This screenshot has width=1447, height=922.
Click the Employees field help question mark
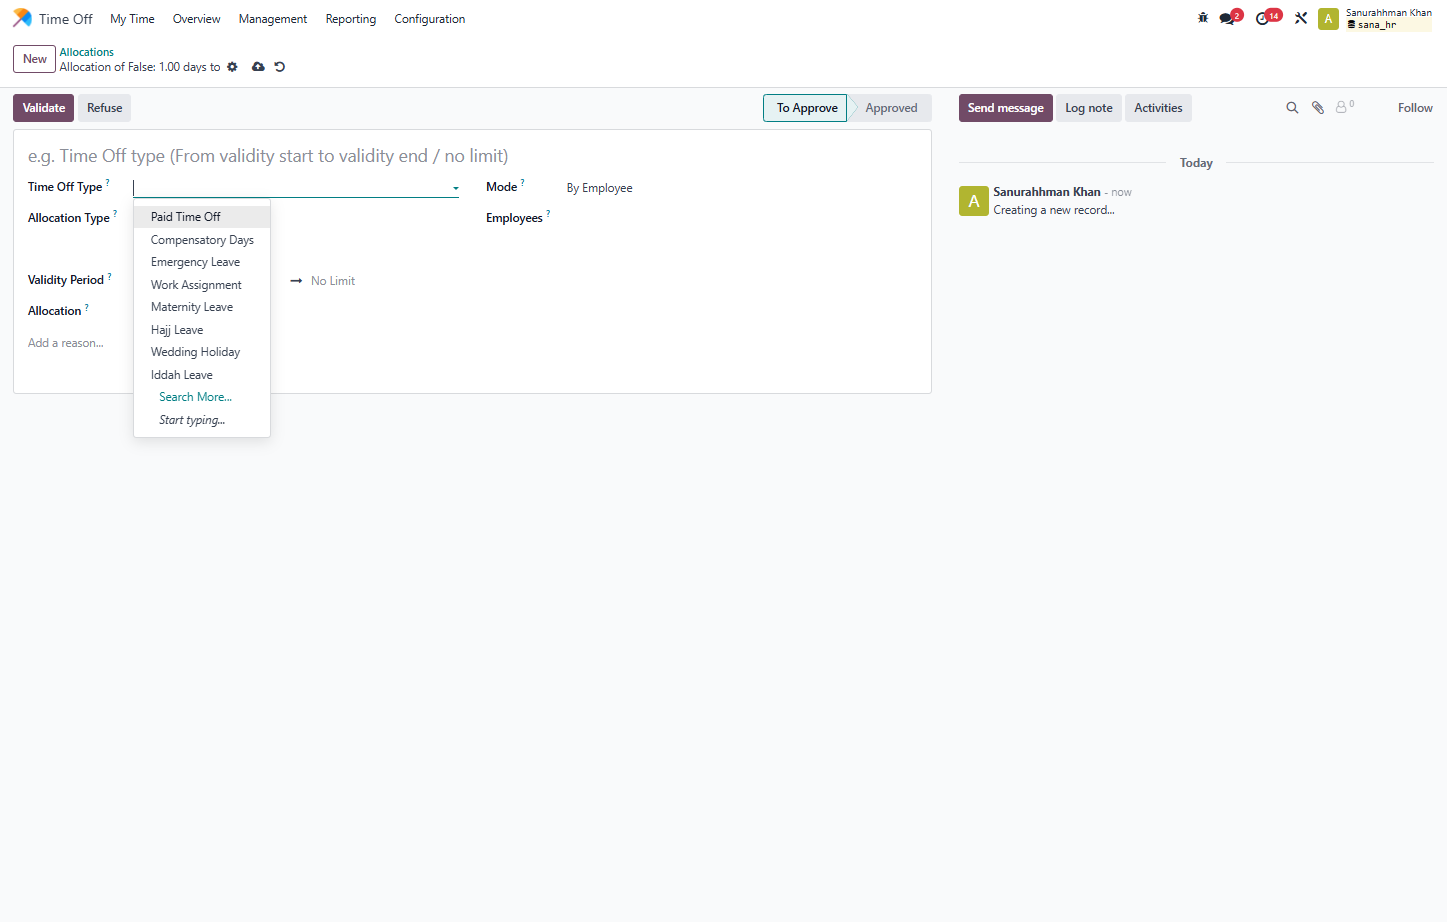tap(548, 213)
